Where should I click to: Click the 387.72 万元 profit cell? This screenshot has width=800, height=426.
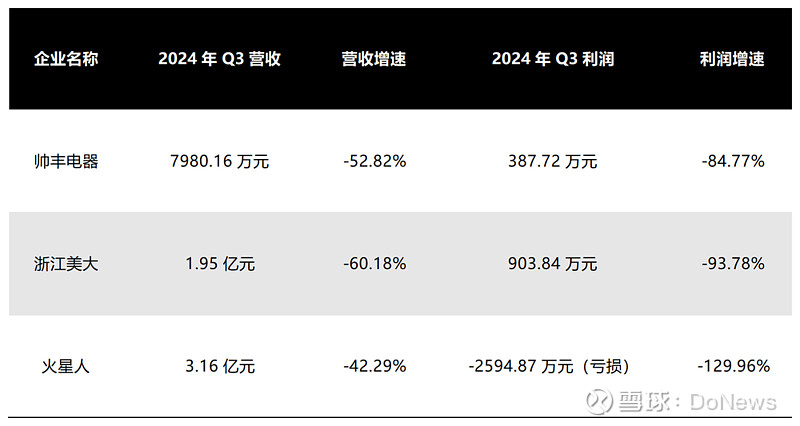click(552, 161)
